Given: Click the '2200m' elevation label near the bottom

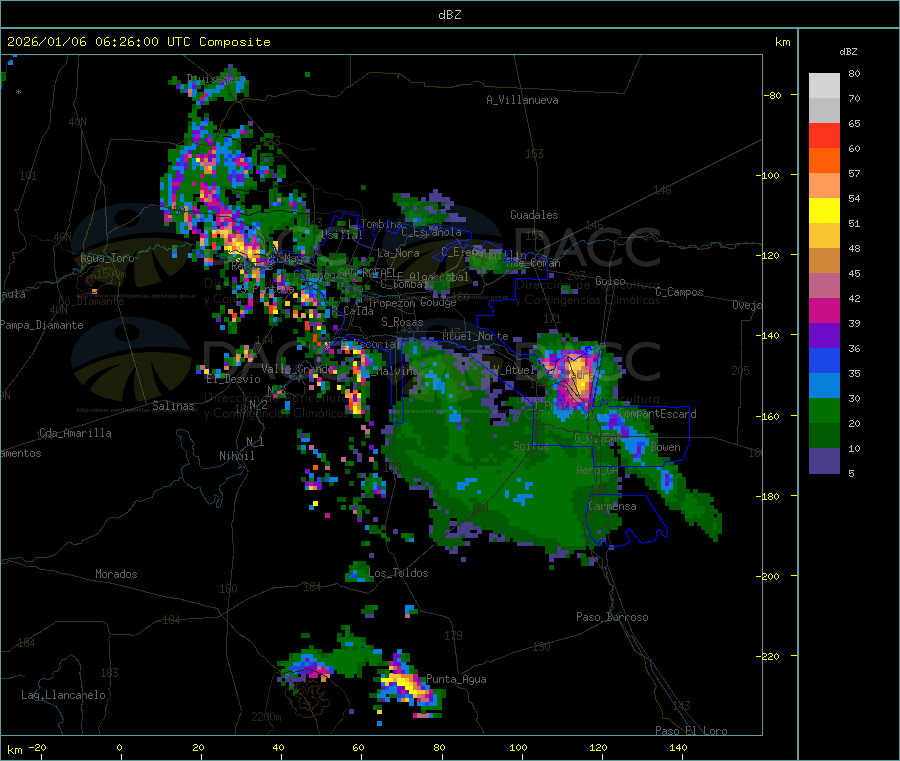Looking at the screenshot, I should (266, 717).
